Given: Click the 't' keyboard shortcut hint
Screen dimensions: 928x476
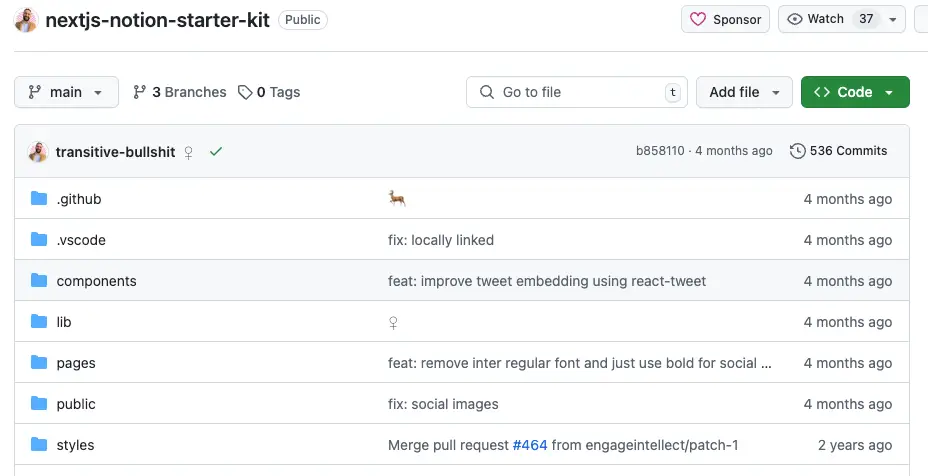Looking at the screenshot, I should (672, 92).
